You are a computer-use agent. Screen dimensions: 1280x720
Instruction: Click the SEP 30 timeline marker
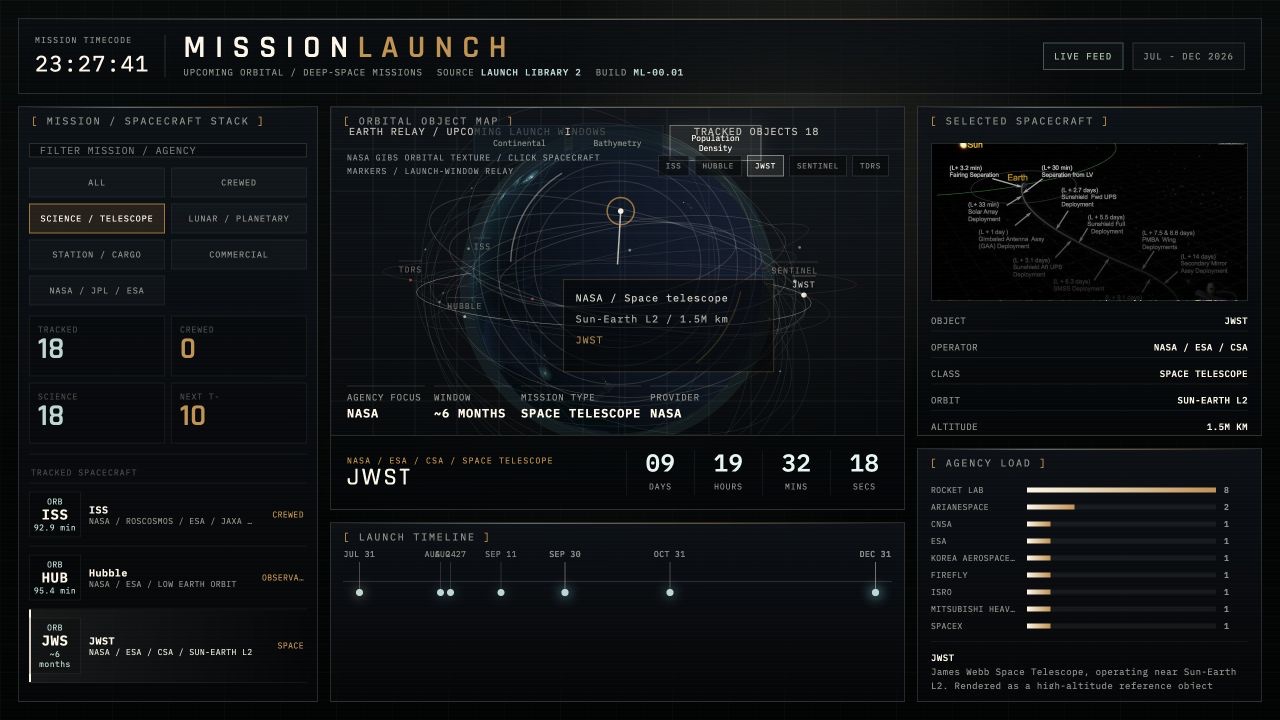click(565, 592)
